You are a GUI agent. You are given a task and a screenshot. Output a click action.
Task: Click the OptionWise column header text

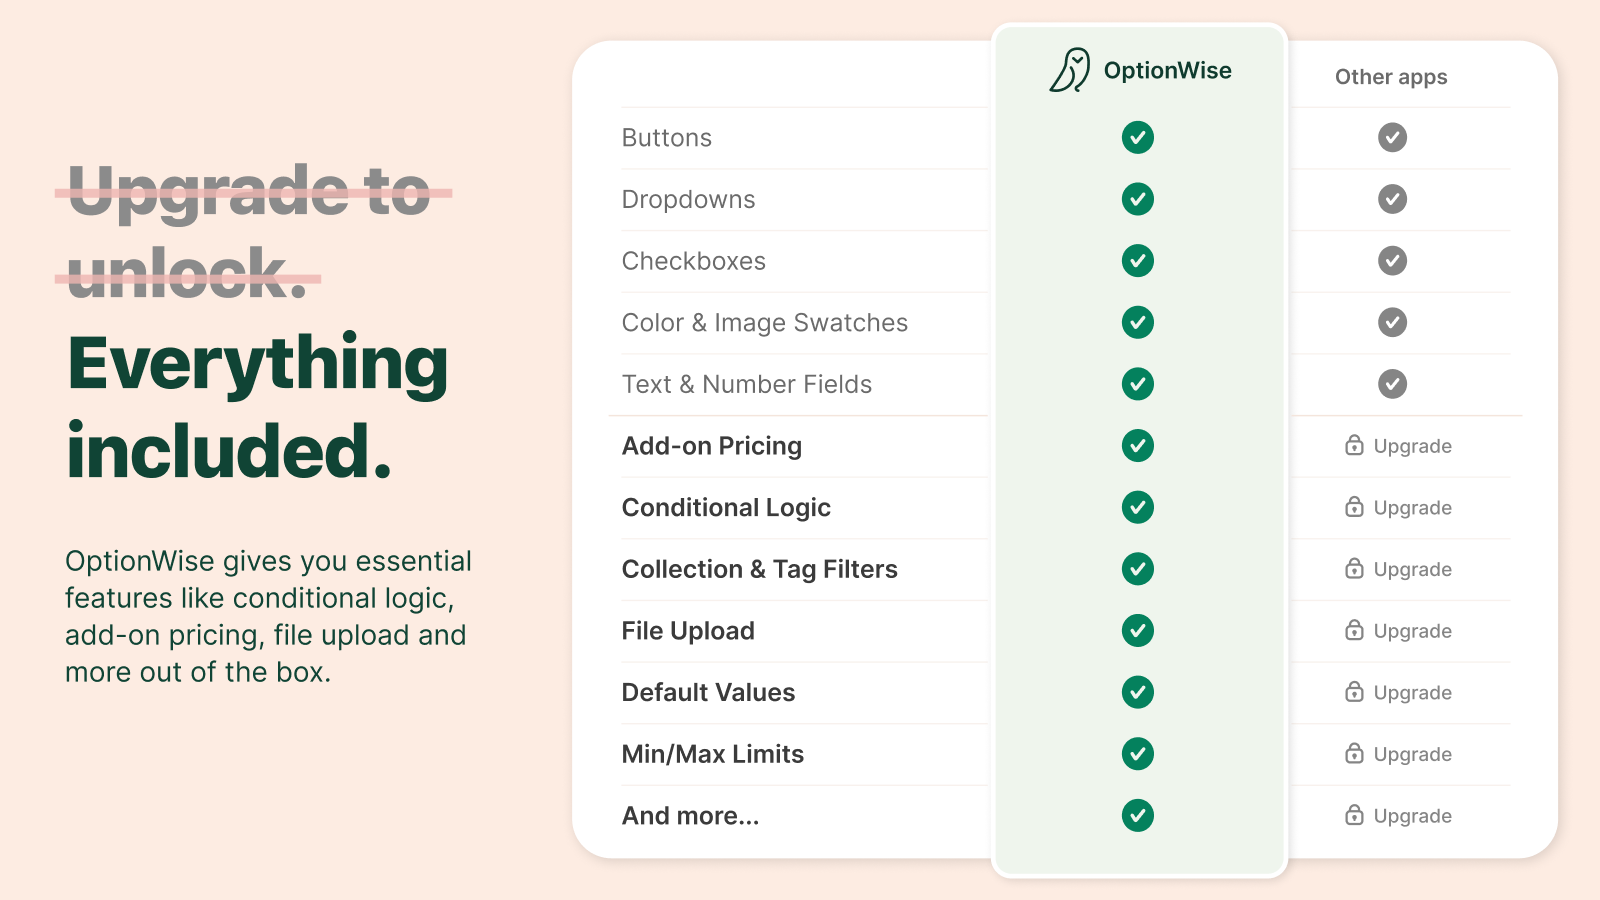(1167, 70)
